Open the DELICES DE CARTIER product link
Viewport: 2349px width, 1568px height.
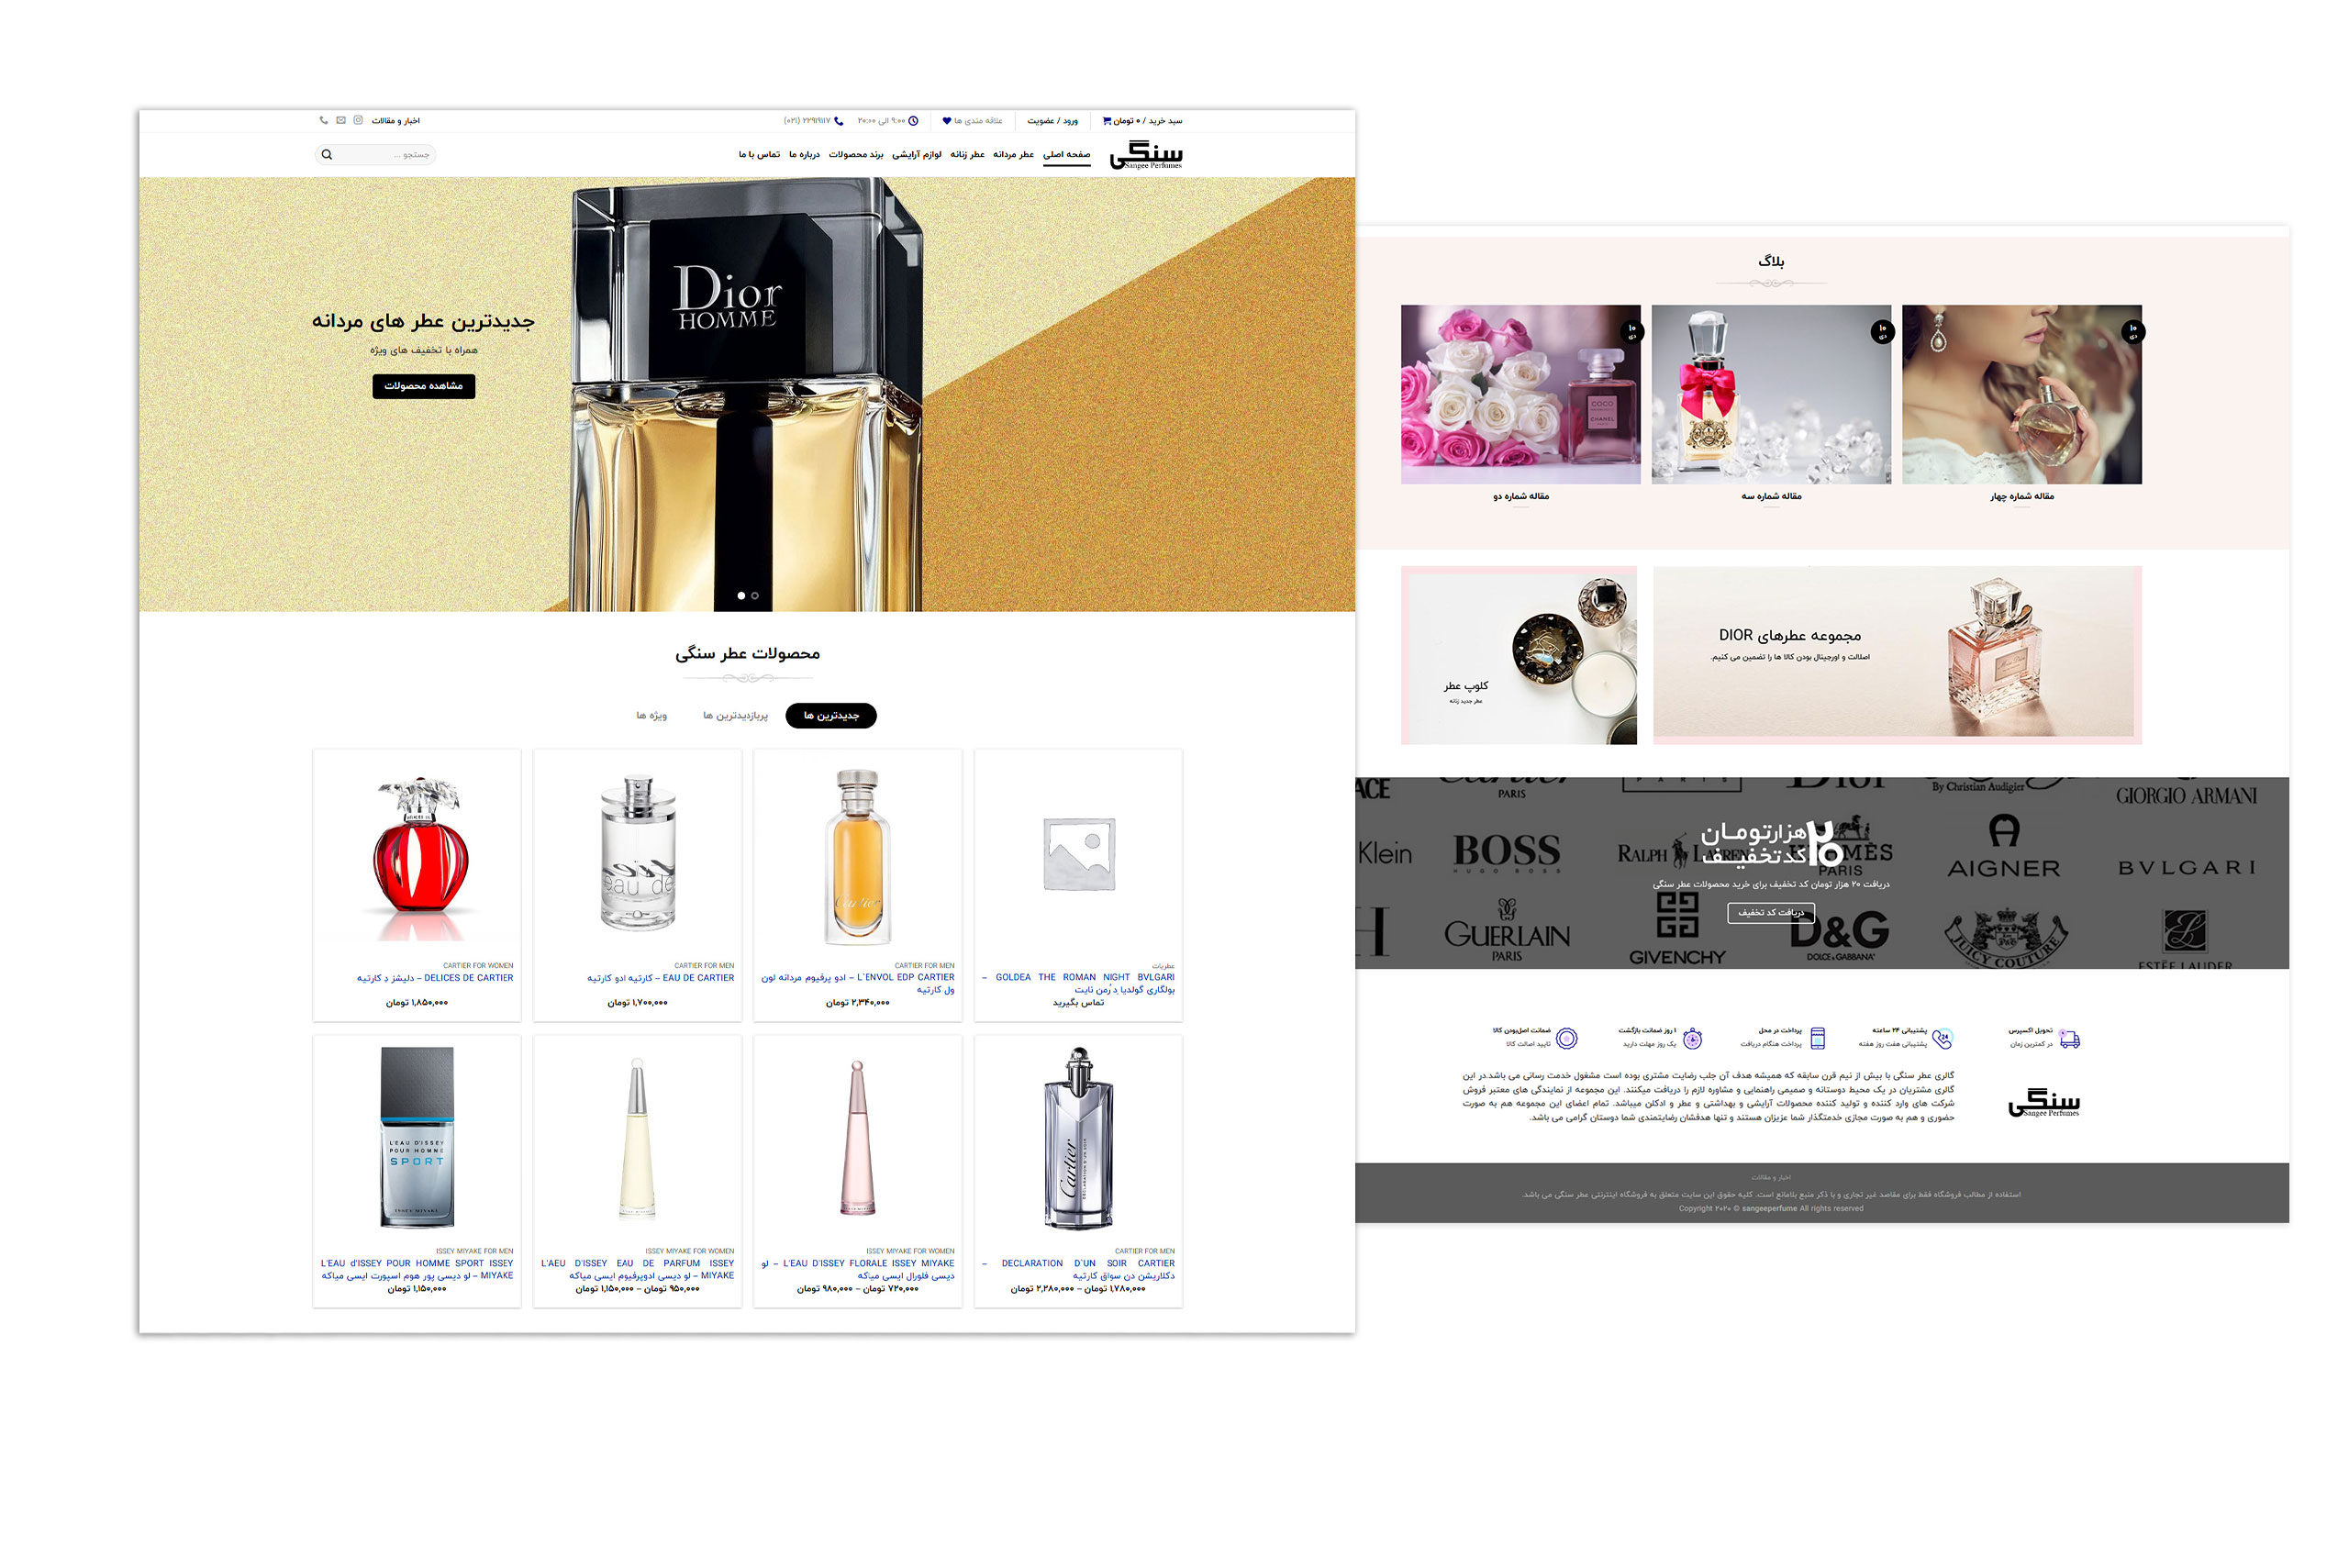coord(435,978)
